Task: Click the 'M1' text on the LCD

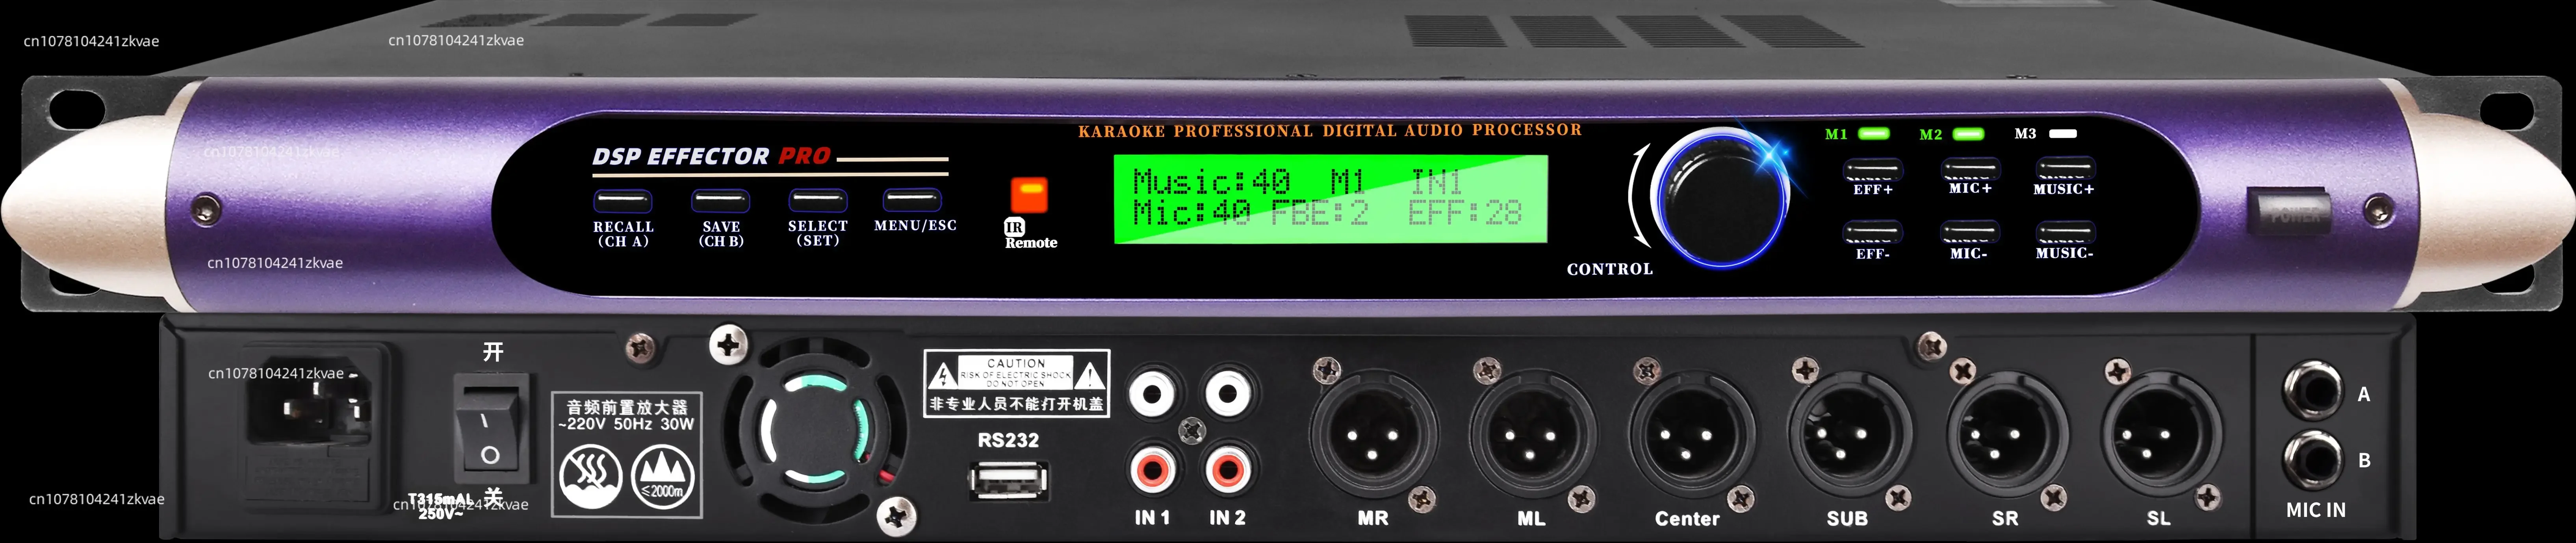Action: coord(1347,181)
